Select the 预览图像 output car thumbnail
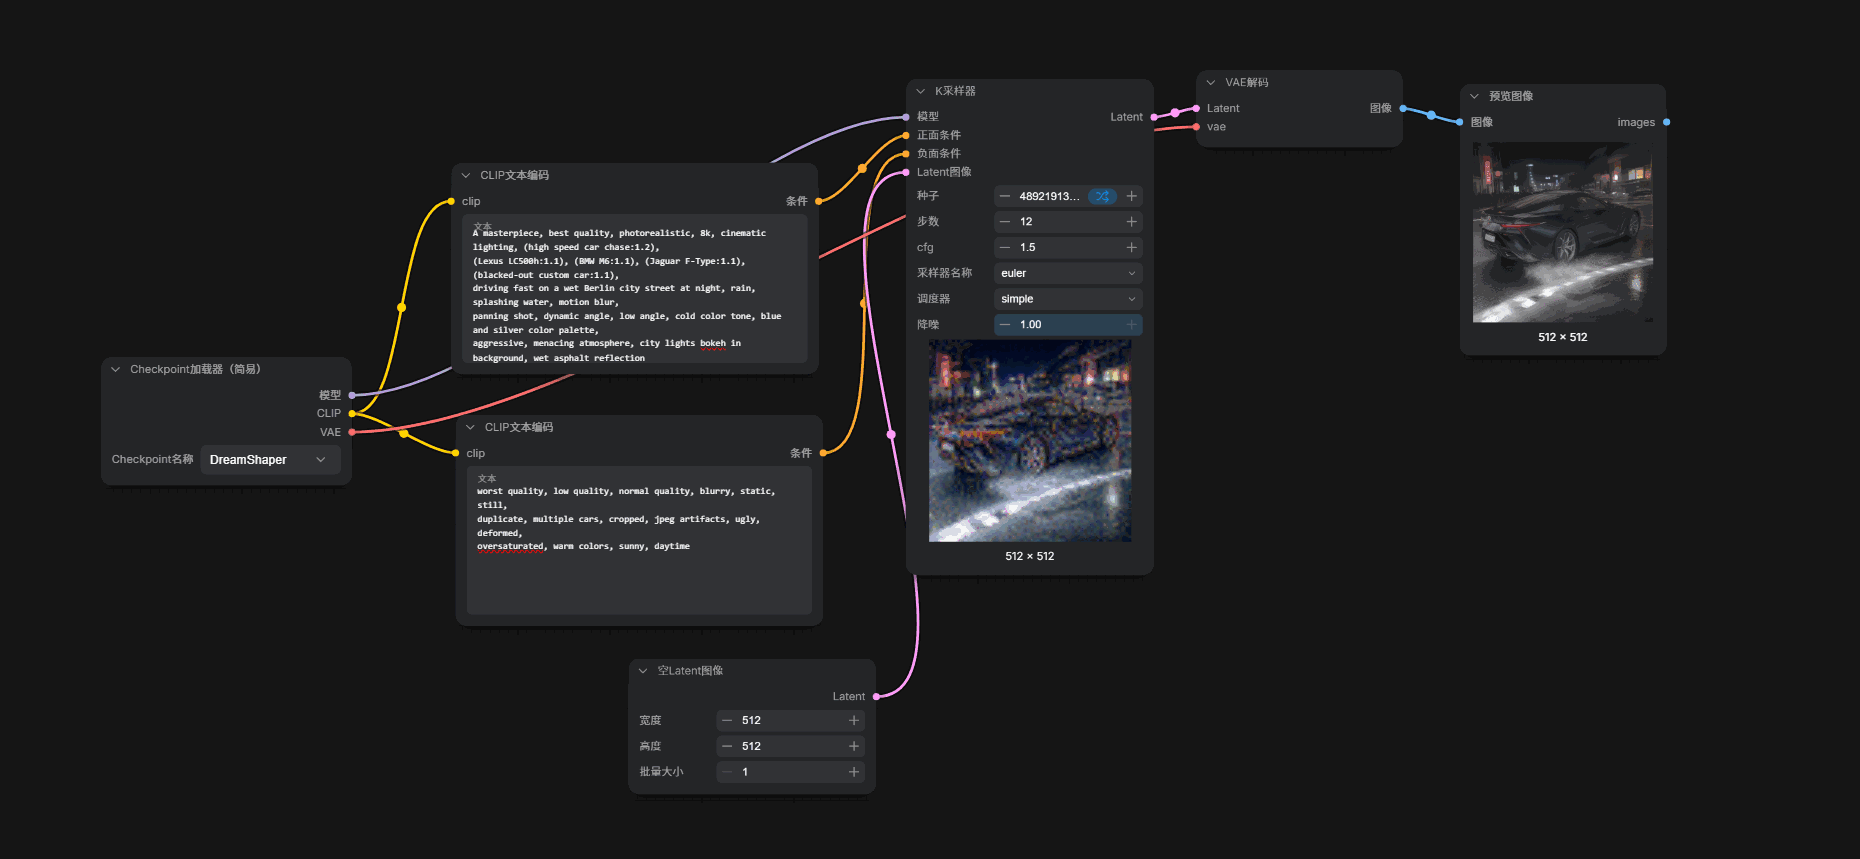 click(x=1563, y=232)
